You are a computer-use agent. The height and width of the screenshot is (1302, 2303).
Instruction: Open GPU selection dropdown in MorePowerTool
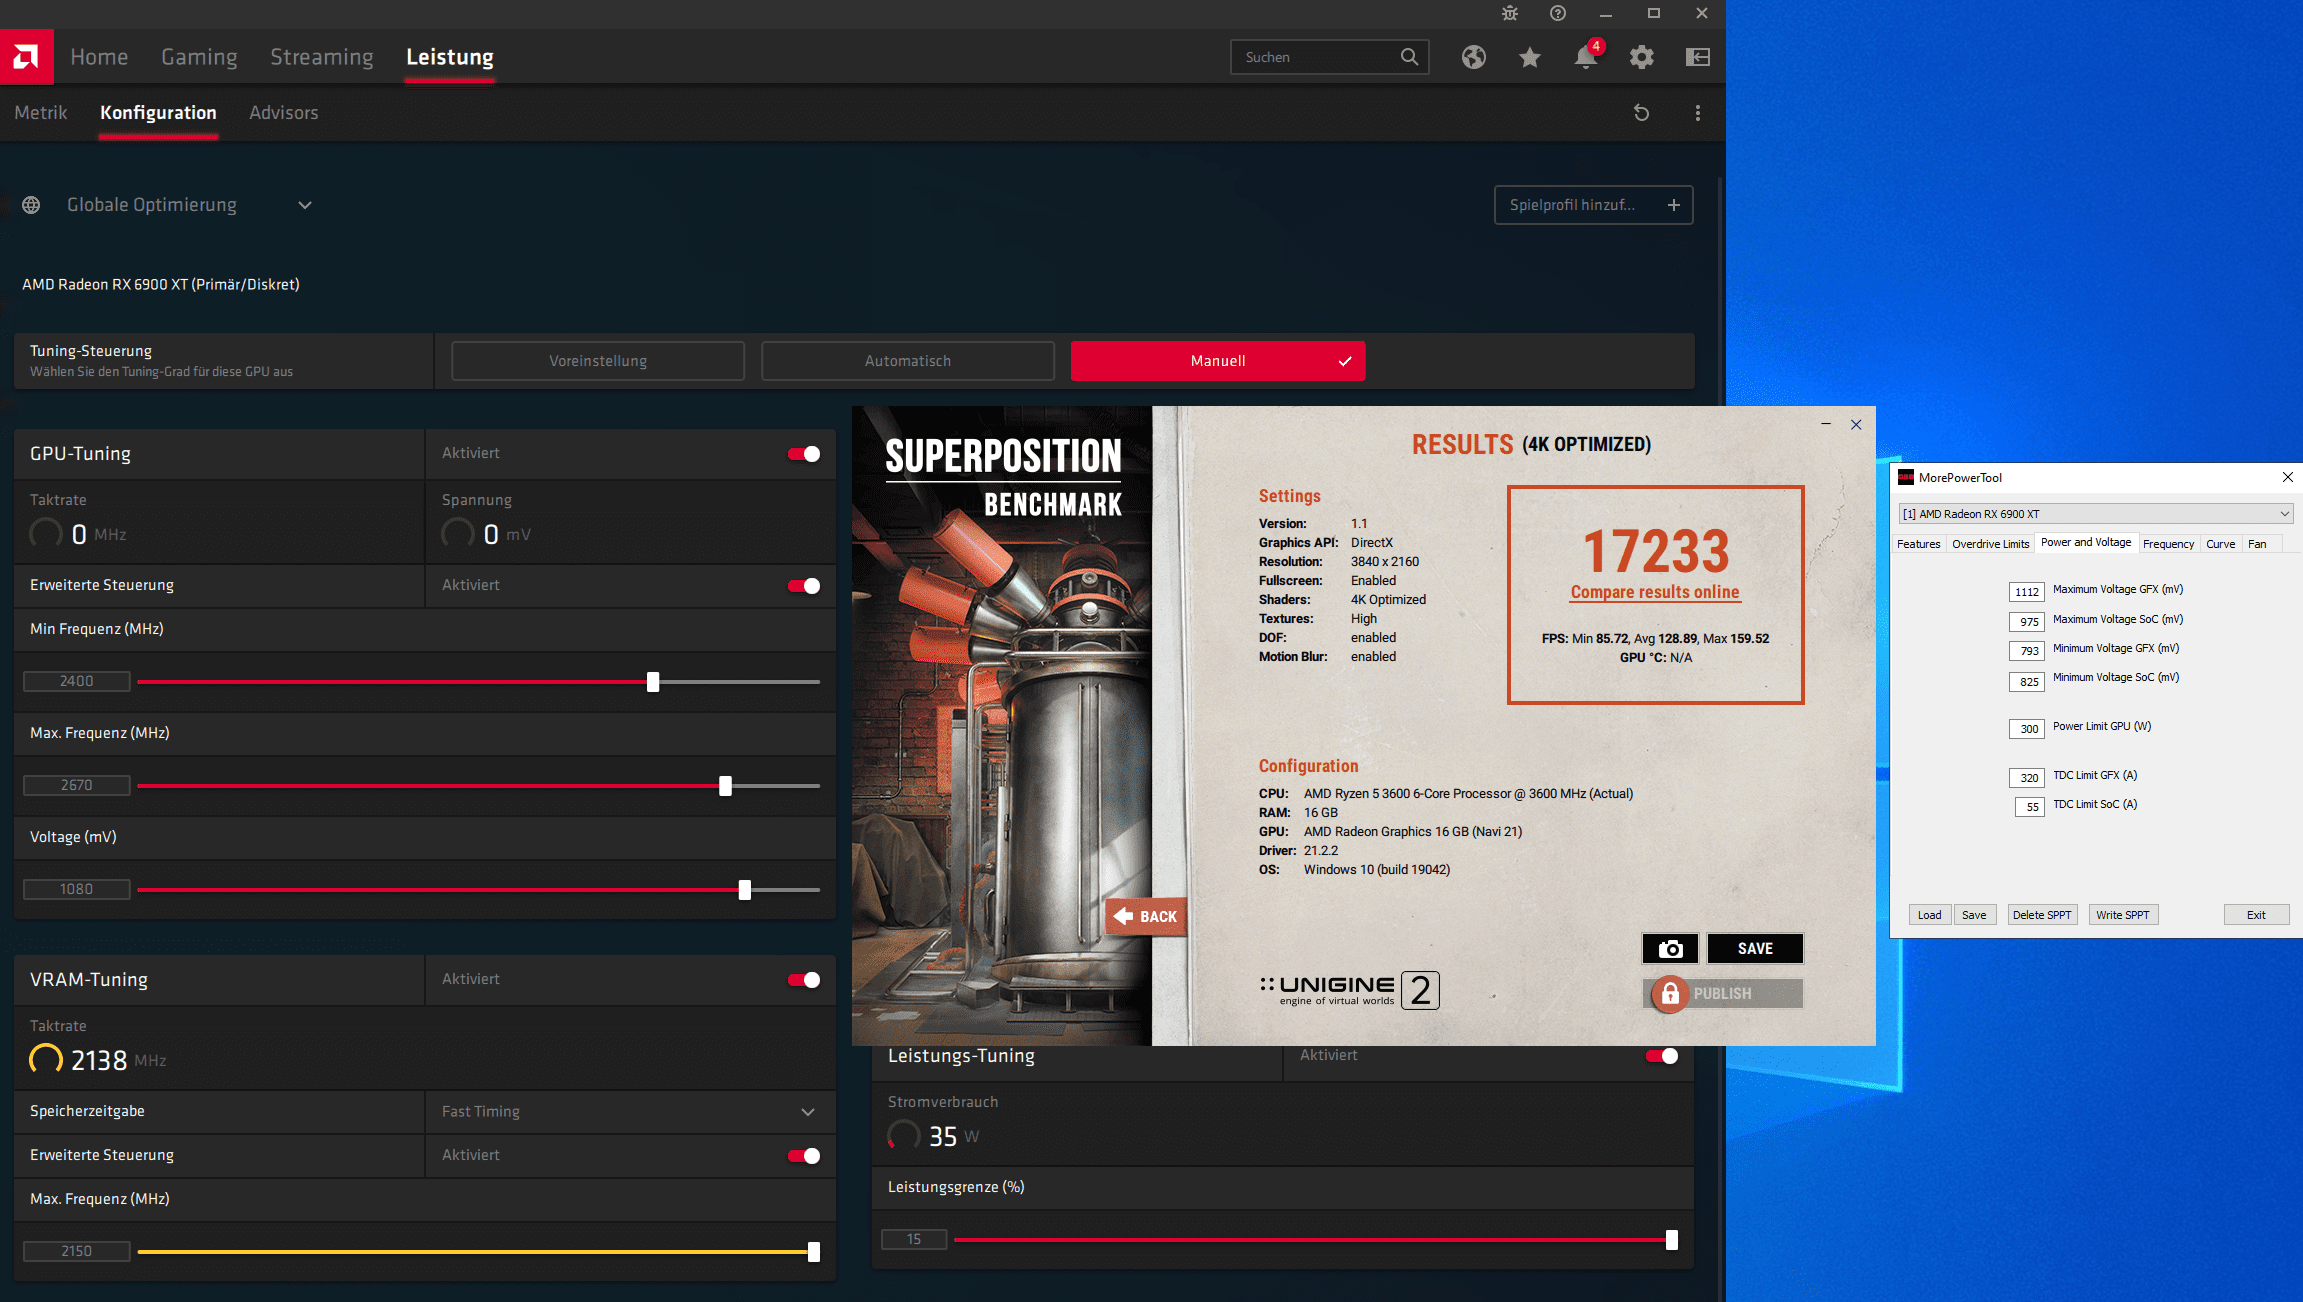(2095, 514)
